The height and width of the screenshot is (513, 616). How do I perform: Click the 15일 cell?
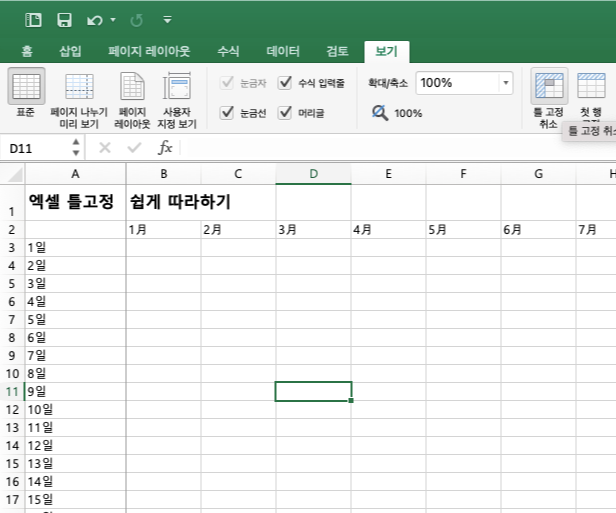click(x=75, y=500)
